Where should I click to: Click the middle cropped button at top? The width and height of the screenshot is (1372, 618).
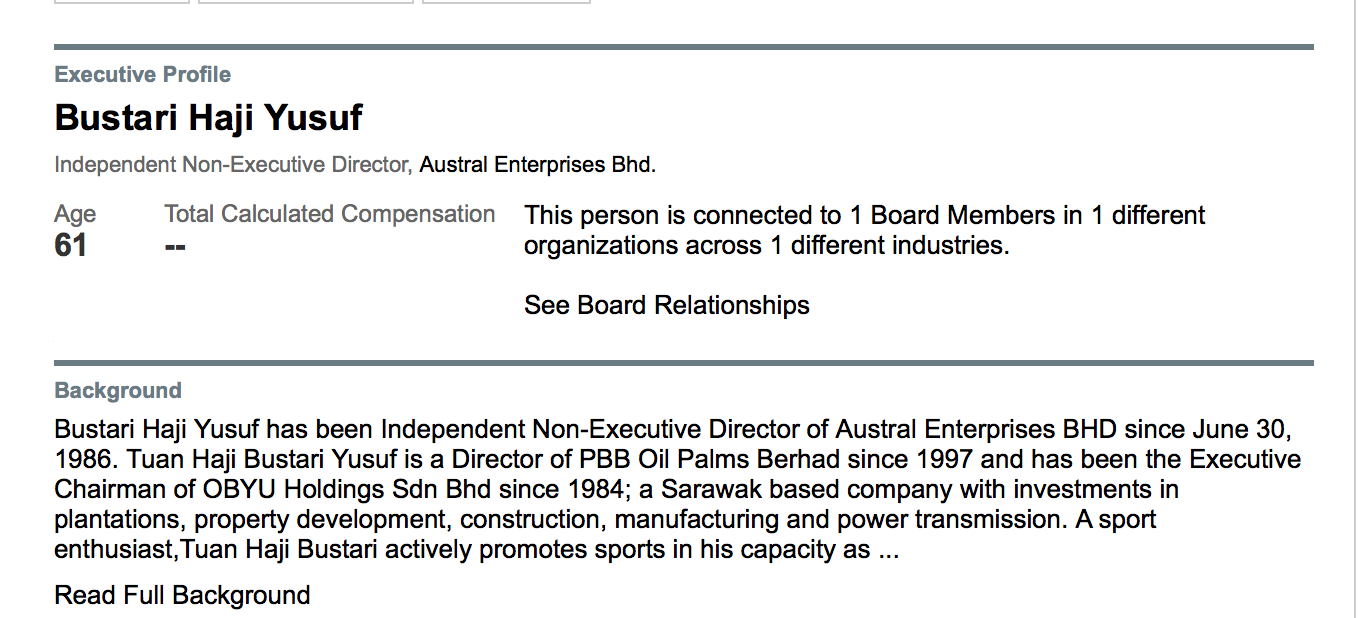[x=306, y=2]
